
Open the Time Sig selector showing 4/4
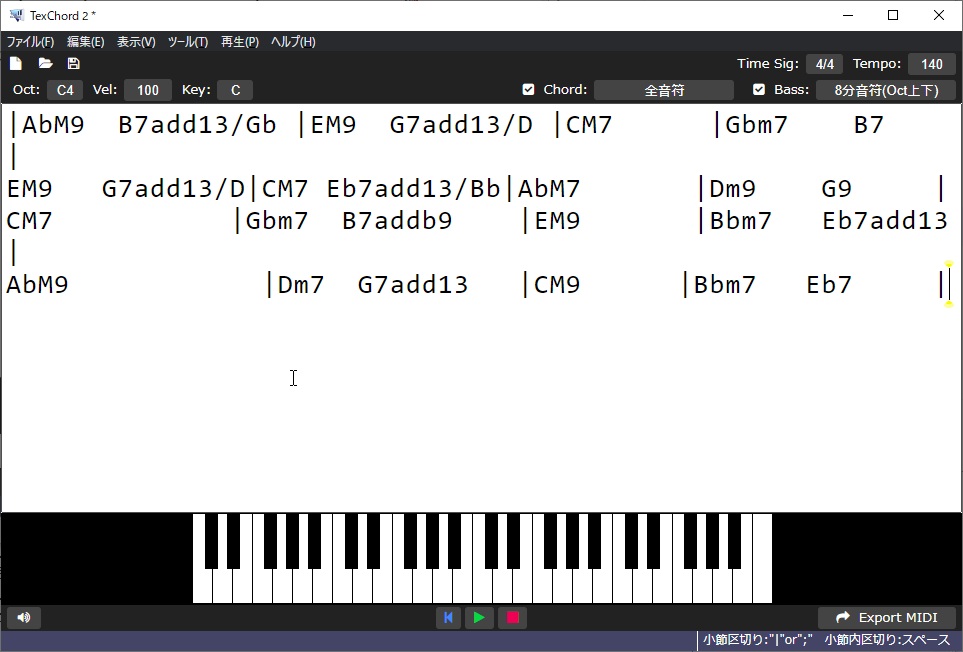coord(825,64)
